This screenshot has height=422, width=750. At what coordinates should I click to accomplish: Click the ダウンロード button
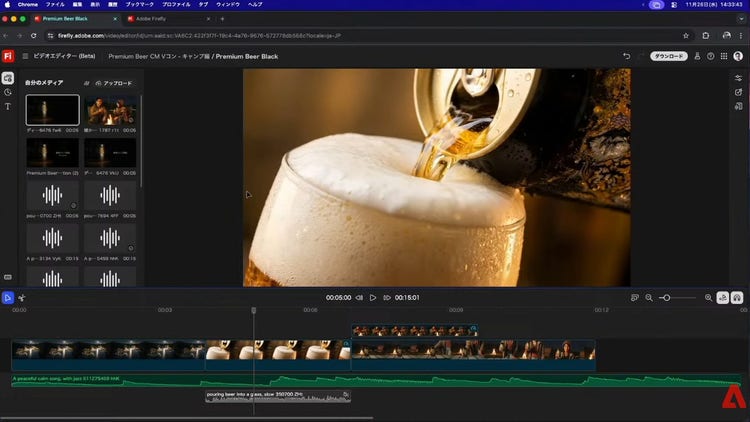click(x=668, y=56)
